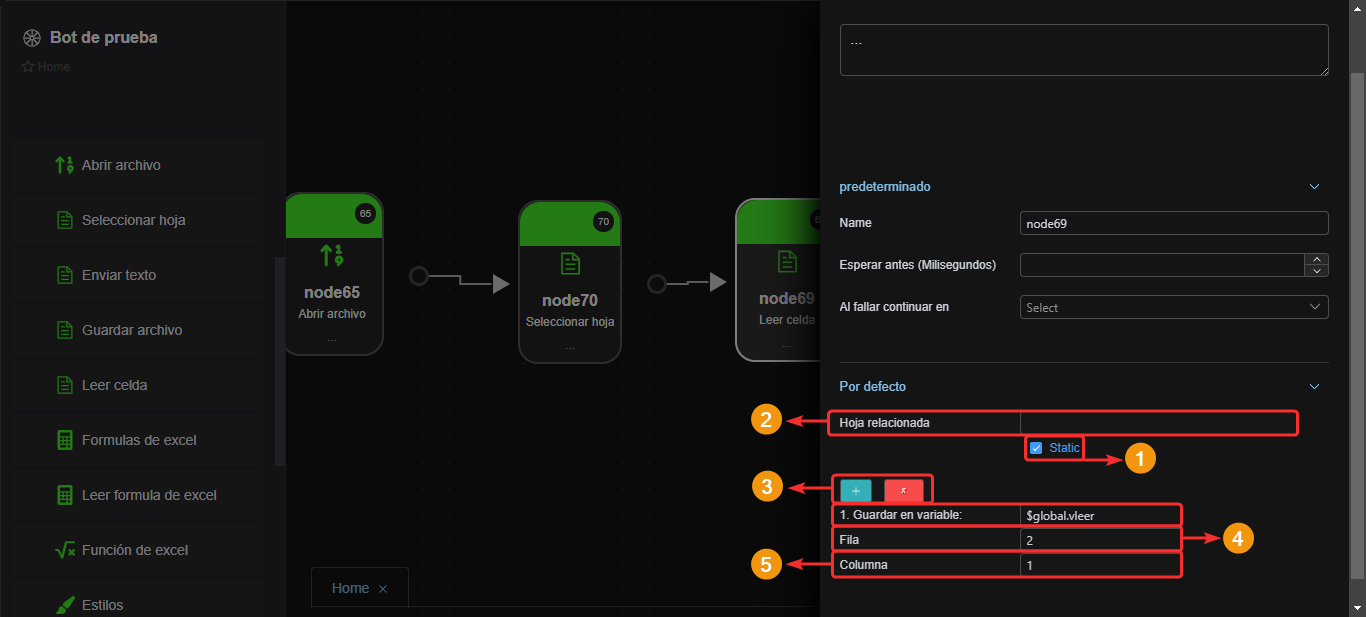
Task: Select the node70 title on the canvas
Action: [x=570, y=301]
